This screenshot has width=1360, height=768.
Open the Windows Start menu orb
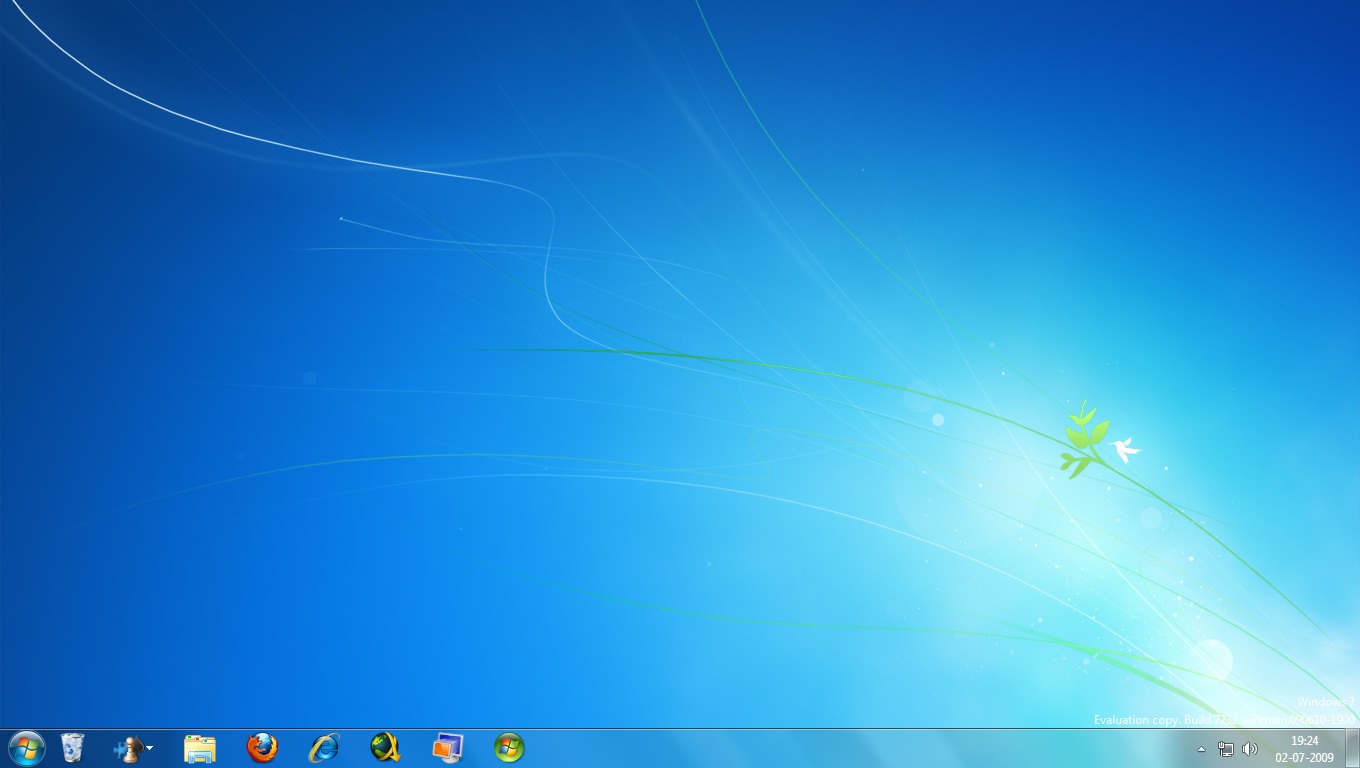(x=26, y=748)
